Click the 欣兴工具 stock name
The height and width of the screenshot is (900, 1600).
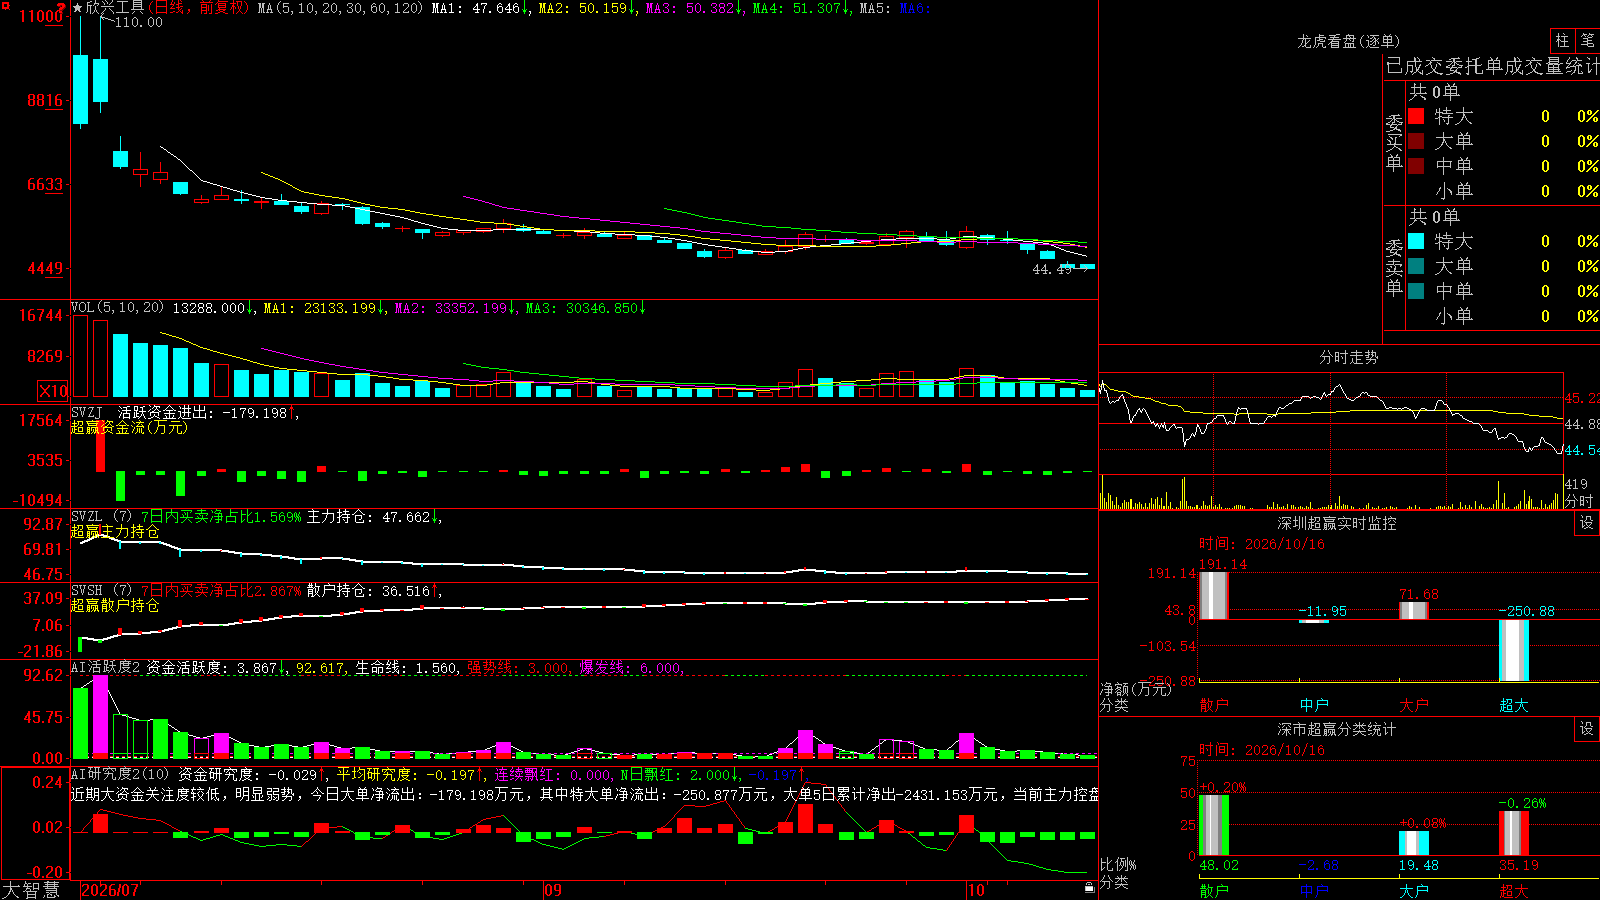click(x=115, y=8)
